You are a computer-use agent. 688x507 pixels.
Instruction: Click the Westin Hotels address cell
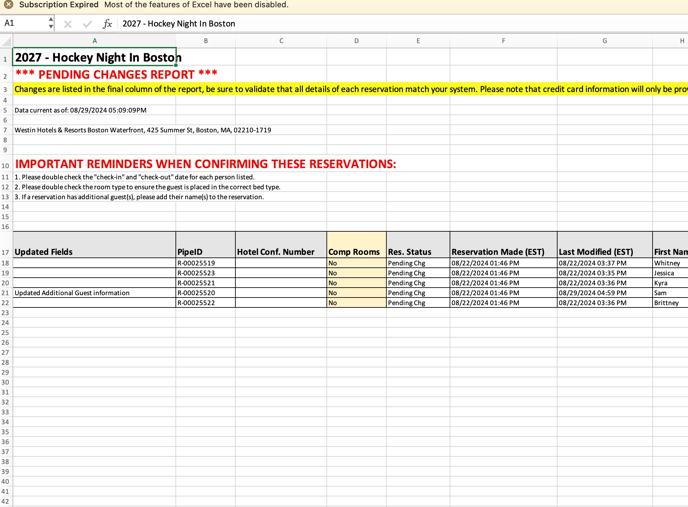tap(94, 130)
